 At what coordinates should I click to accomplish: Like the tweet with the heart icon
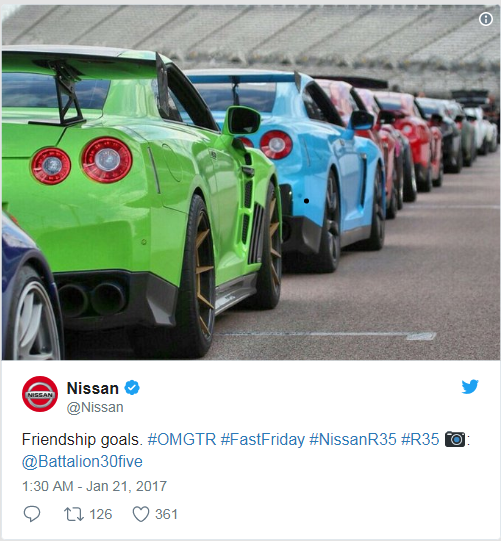[x=141, y=514]
